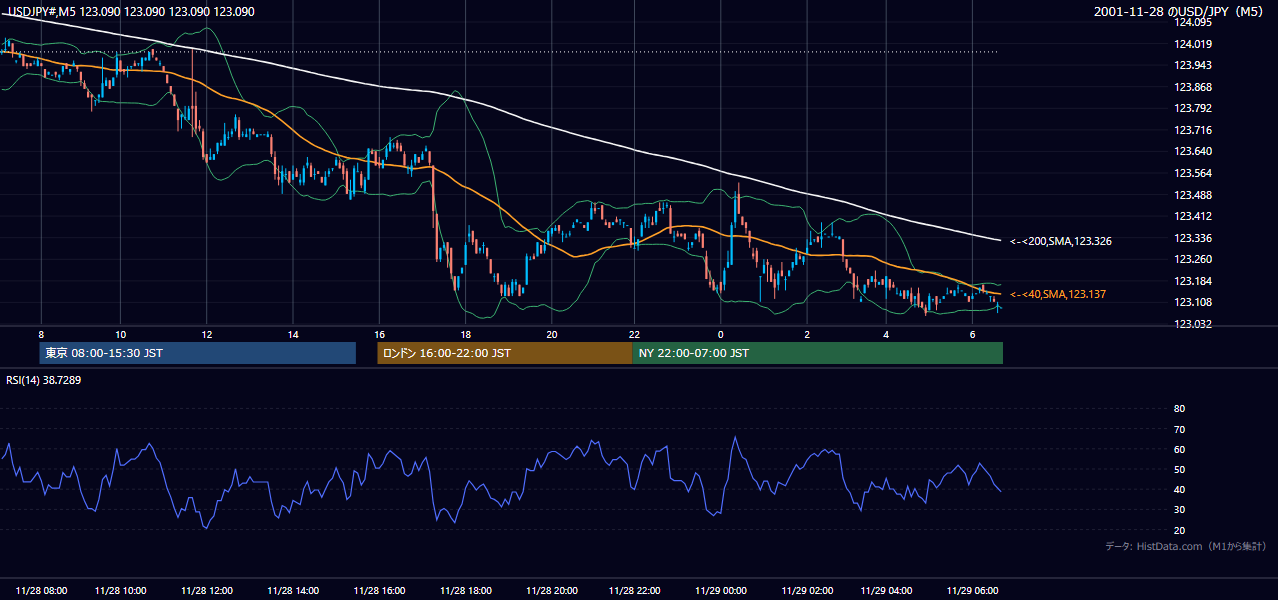Image resolution: width=1278 pixels, height=600 pixels.
Task: Click the NY 22:00-07:00 JST session bar
Action: (x=817, y=353)
